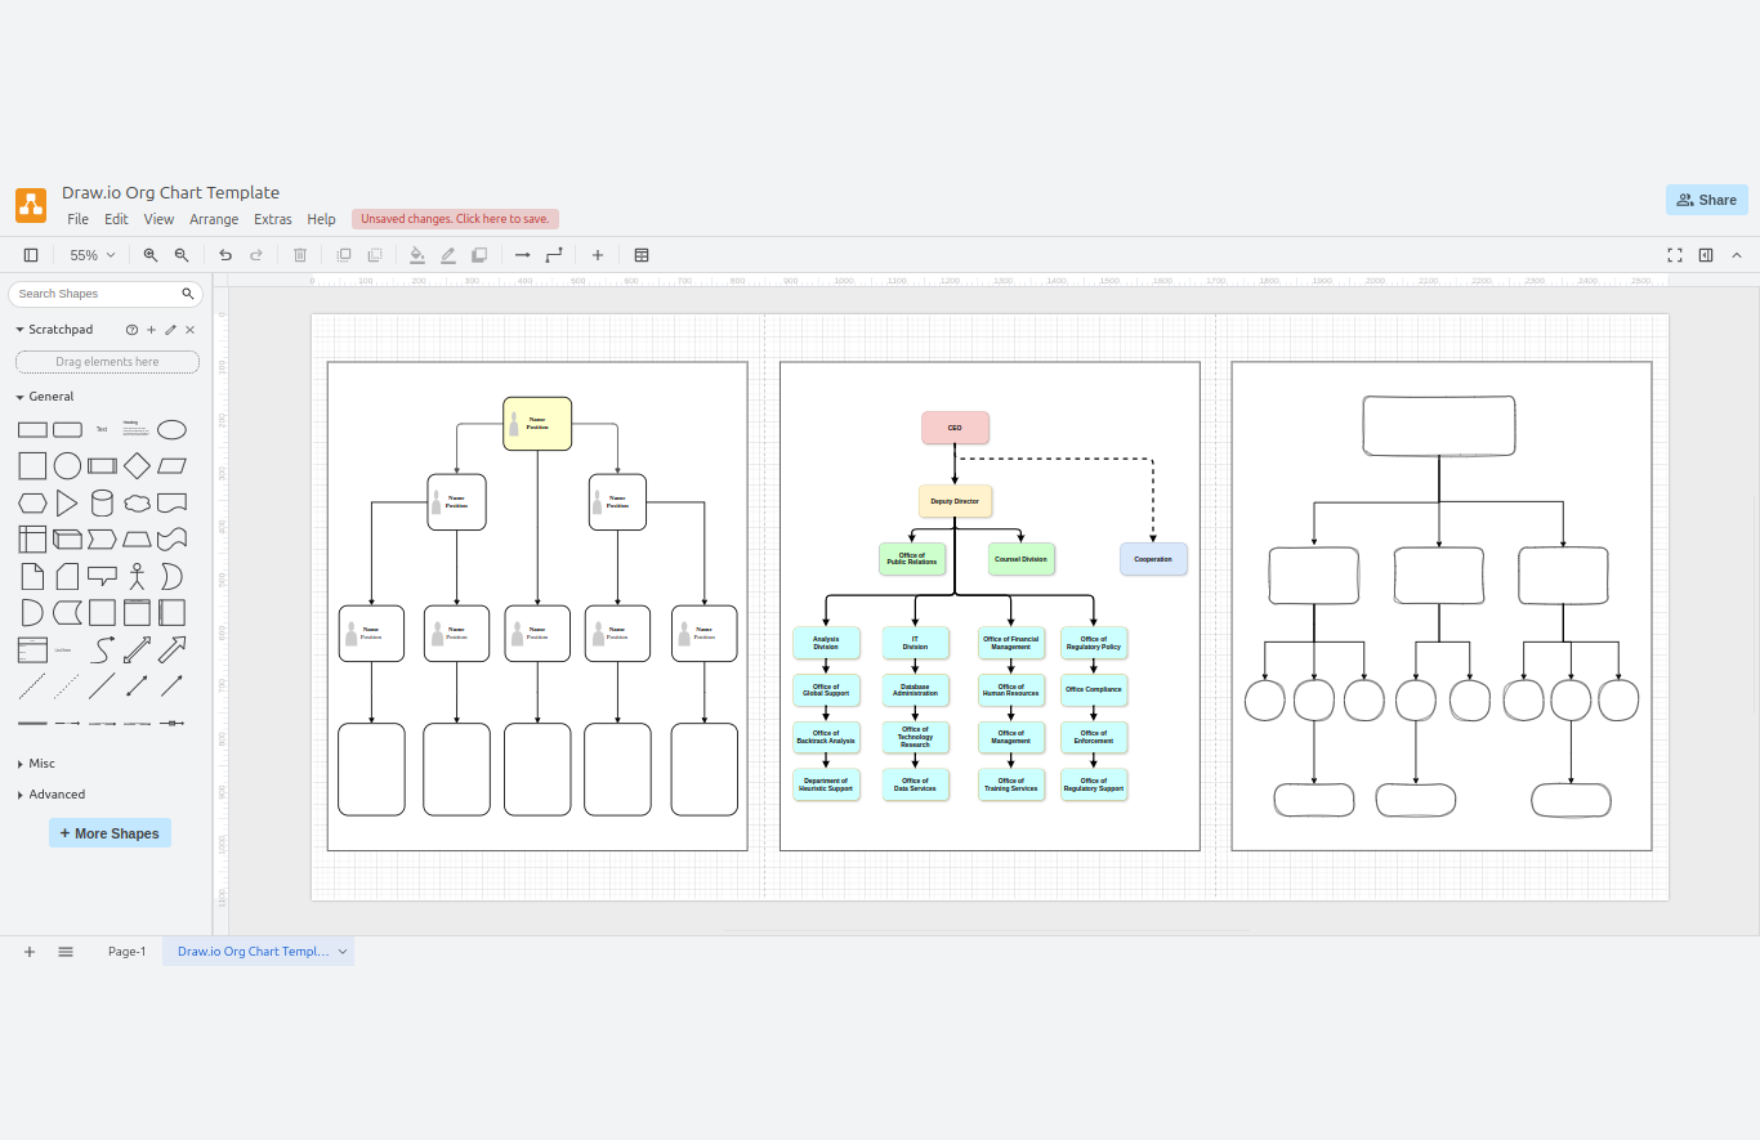
Task: Click the Scratchpad help icon
Action: pos(132,329)
